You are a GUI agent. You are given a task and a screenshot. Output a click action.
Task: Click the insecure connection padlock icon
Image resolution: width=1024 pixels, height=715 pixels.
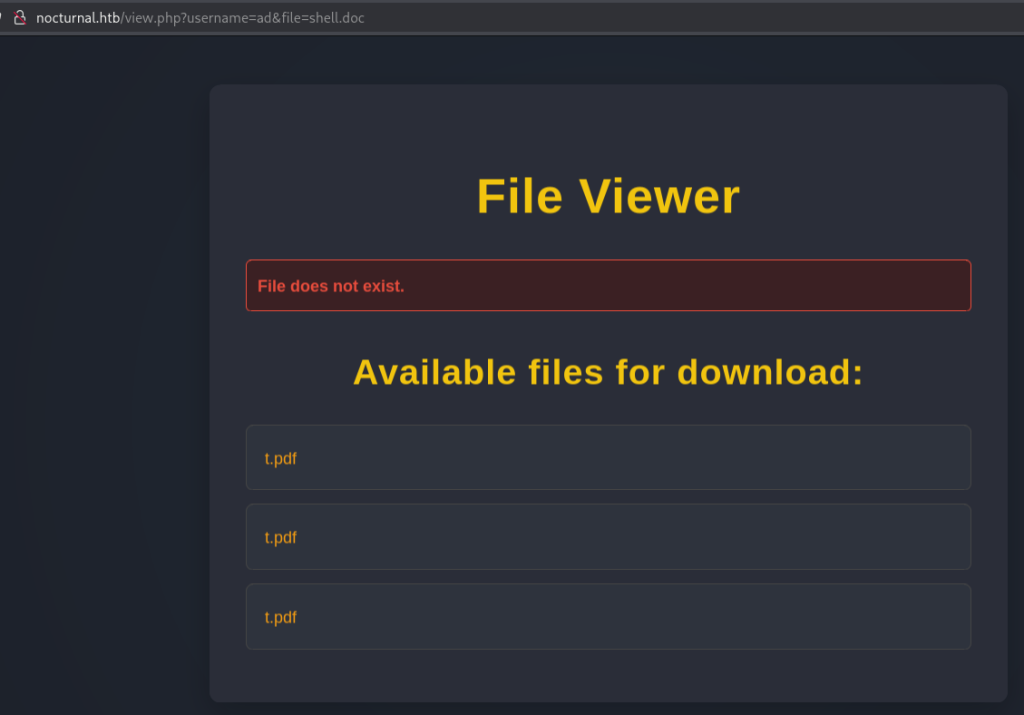19,17
